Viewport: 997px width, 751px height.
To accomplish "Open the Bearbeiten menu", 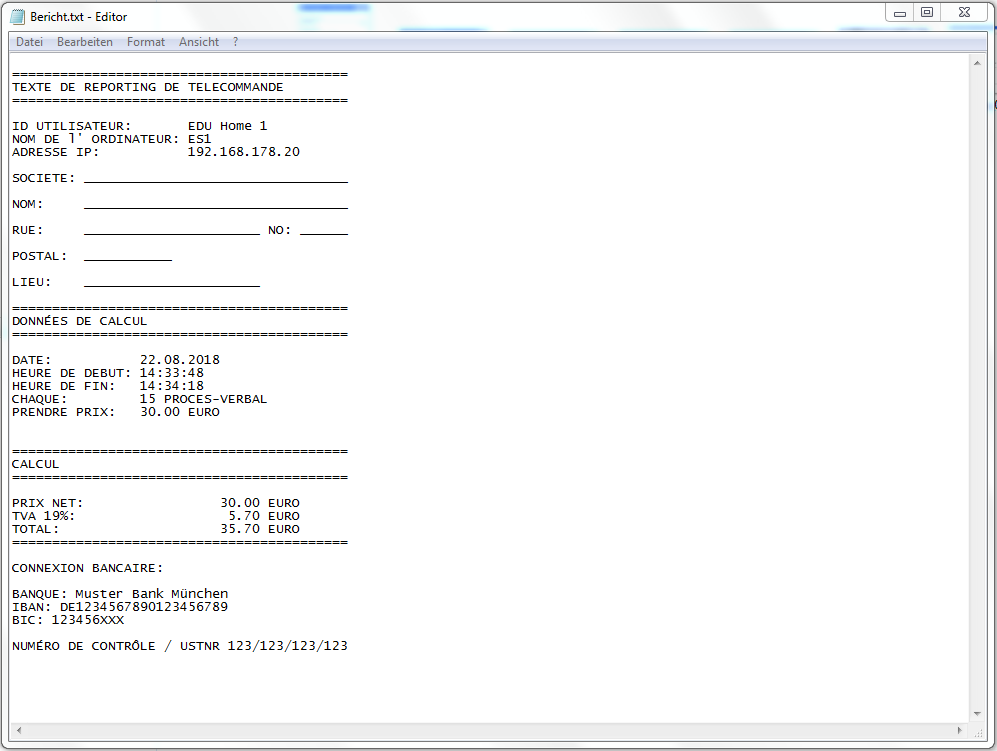I will pyautogui.click(x=84, y=41).
